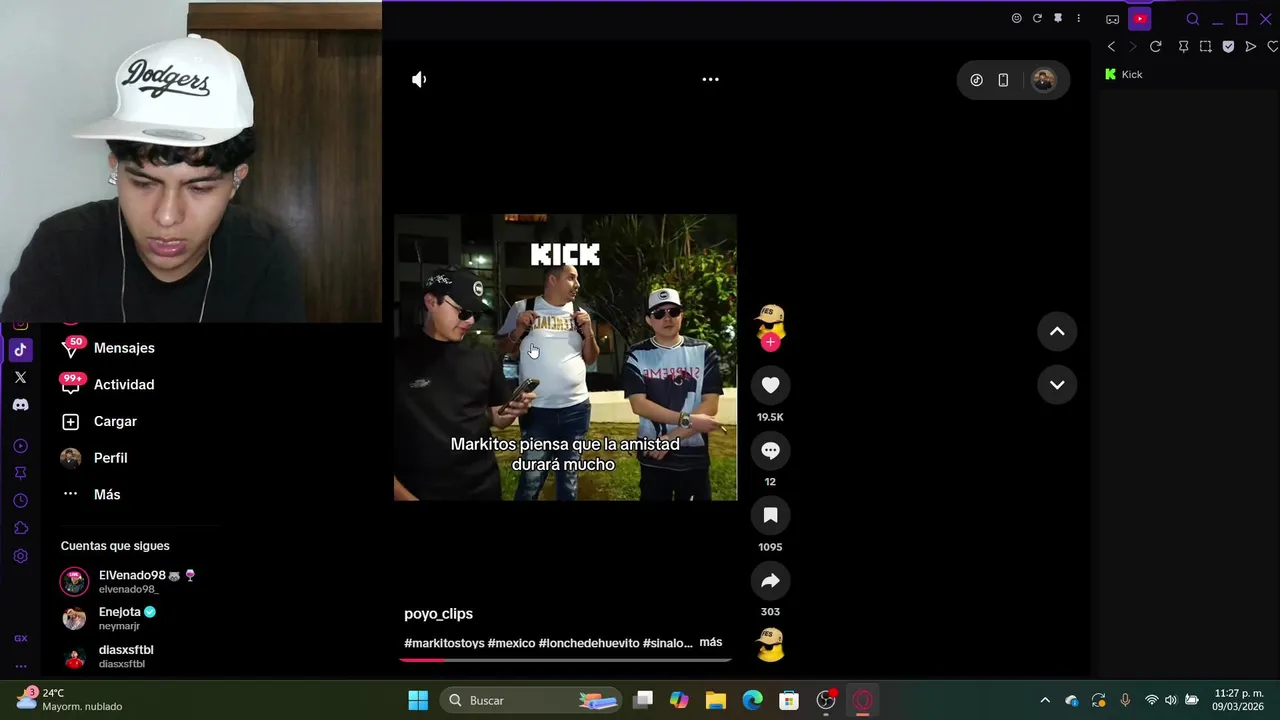Open the Enejota followed account
1280x720 pixels.
pos(110,618)
